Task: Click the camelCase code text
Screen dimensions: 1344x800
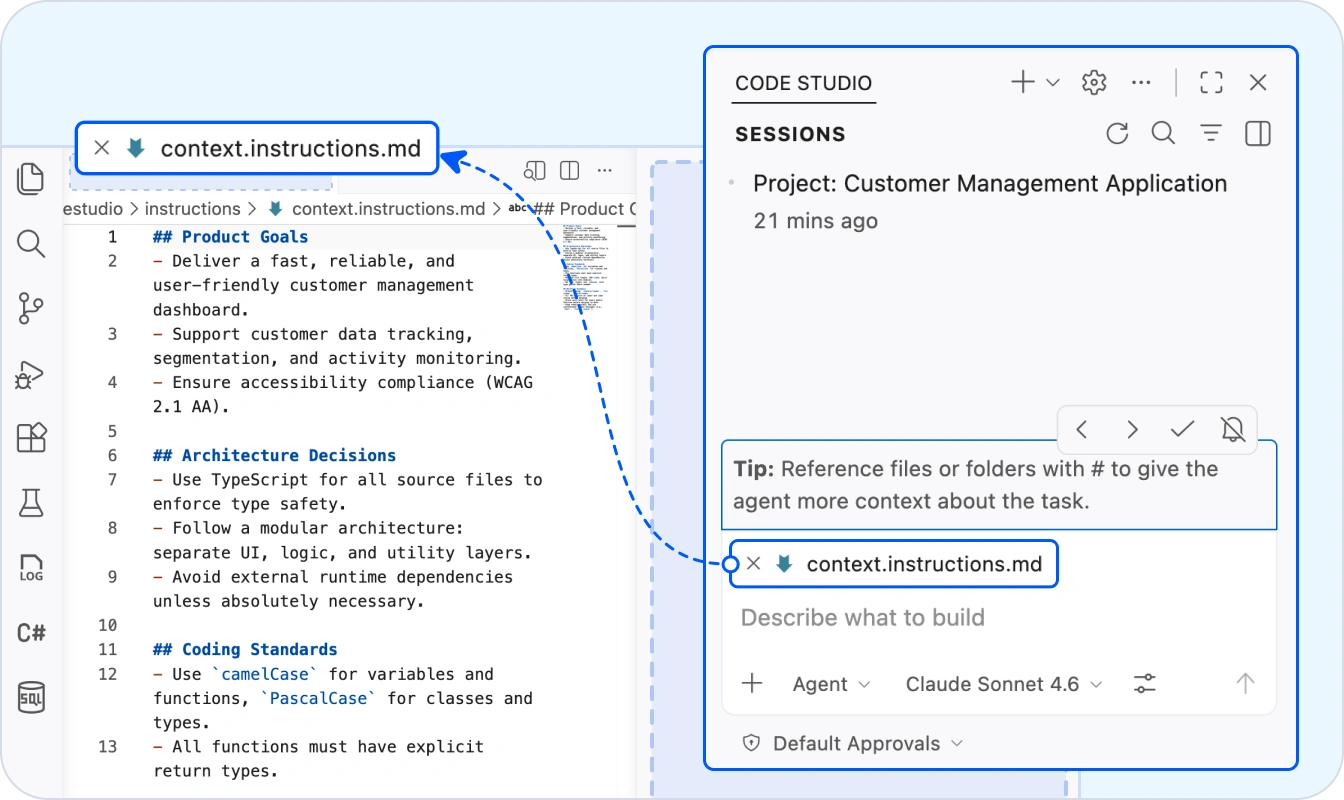Action: pyautogui.click(x=265, y=674)
